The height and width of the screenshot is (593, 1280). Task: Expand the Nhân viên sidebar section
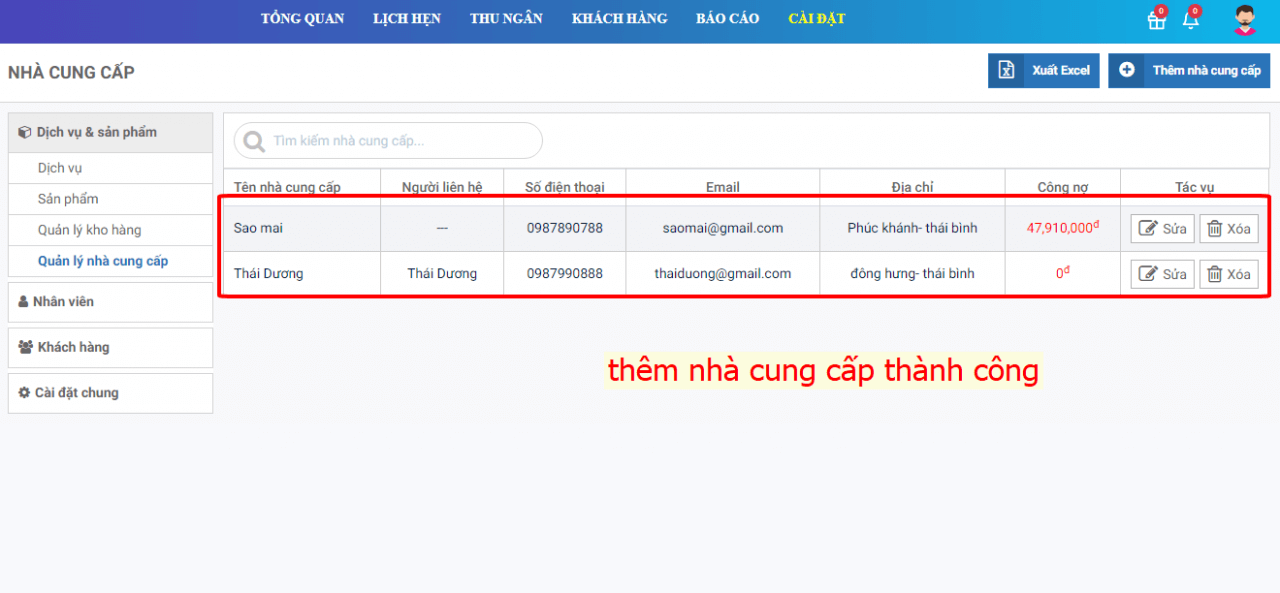pos(110,302)
